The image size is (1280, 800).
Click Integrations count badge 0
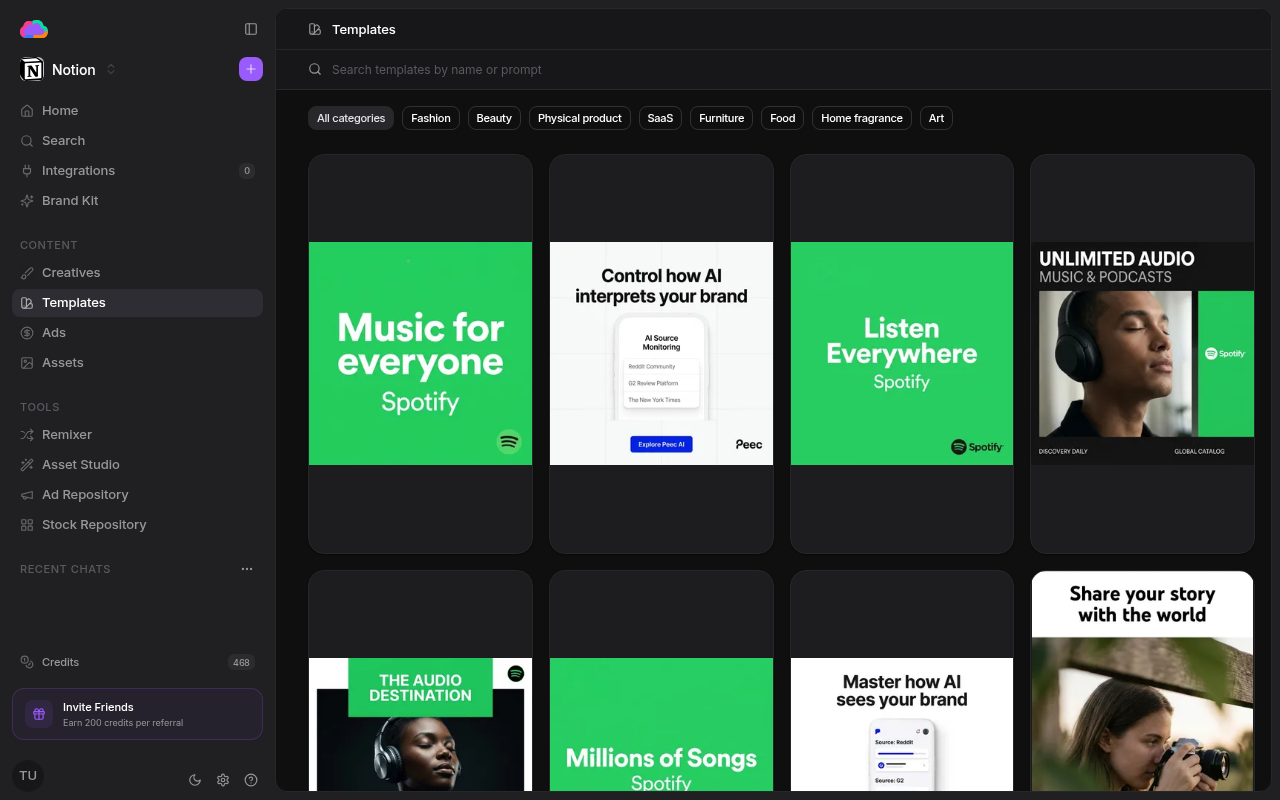[247, 171]
